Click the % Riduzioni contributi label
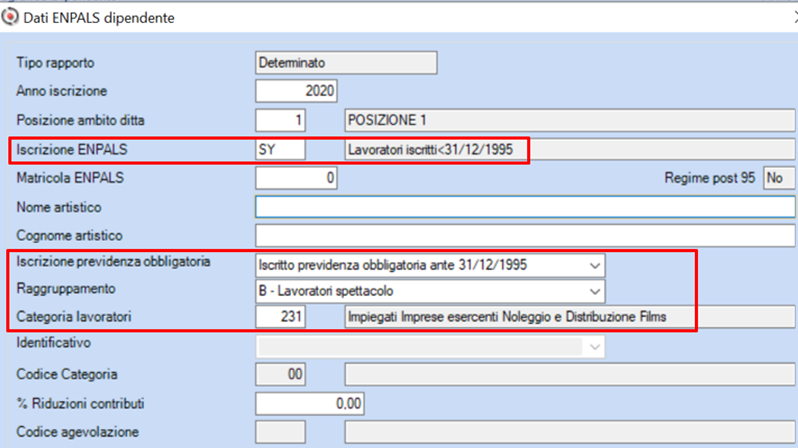This screenshot has height=448, width=798. 80,404
